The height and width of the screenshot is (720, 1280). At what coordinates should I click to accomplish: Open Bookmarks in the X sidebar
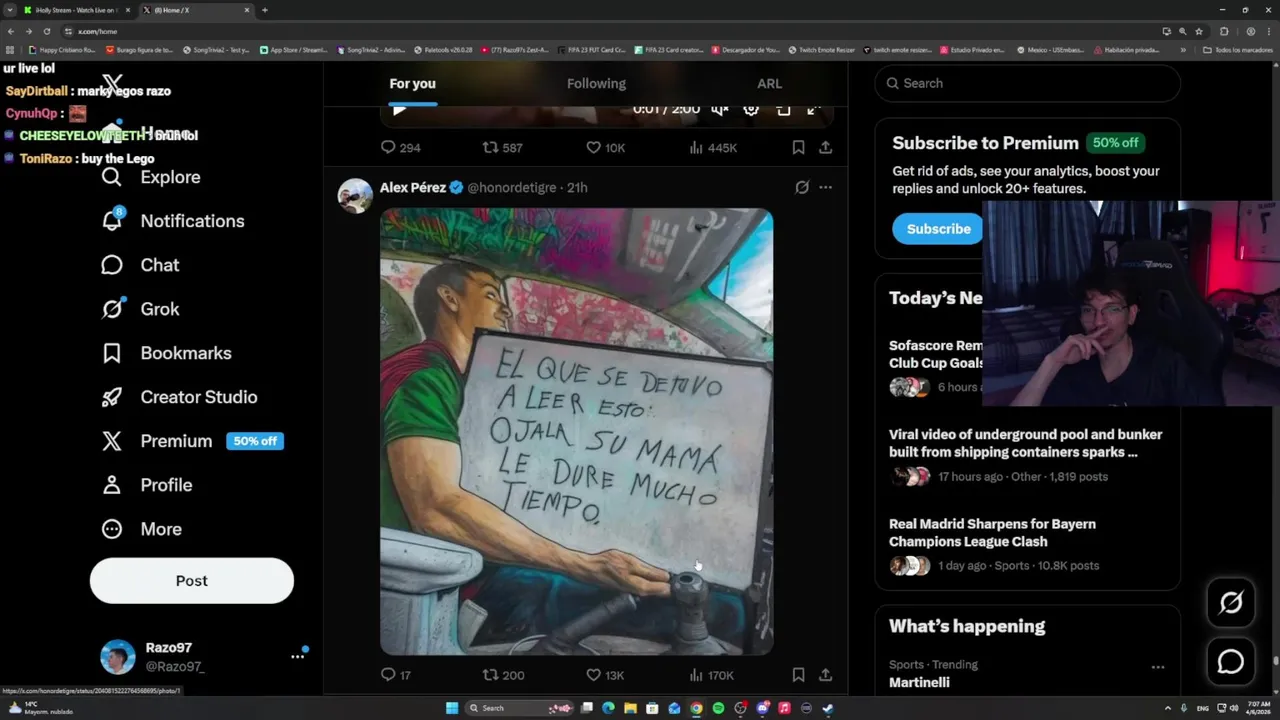166,353
